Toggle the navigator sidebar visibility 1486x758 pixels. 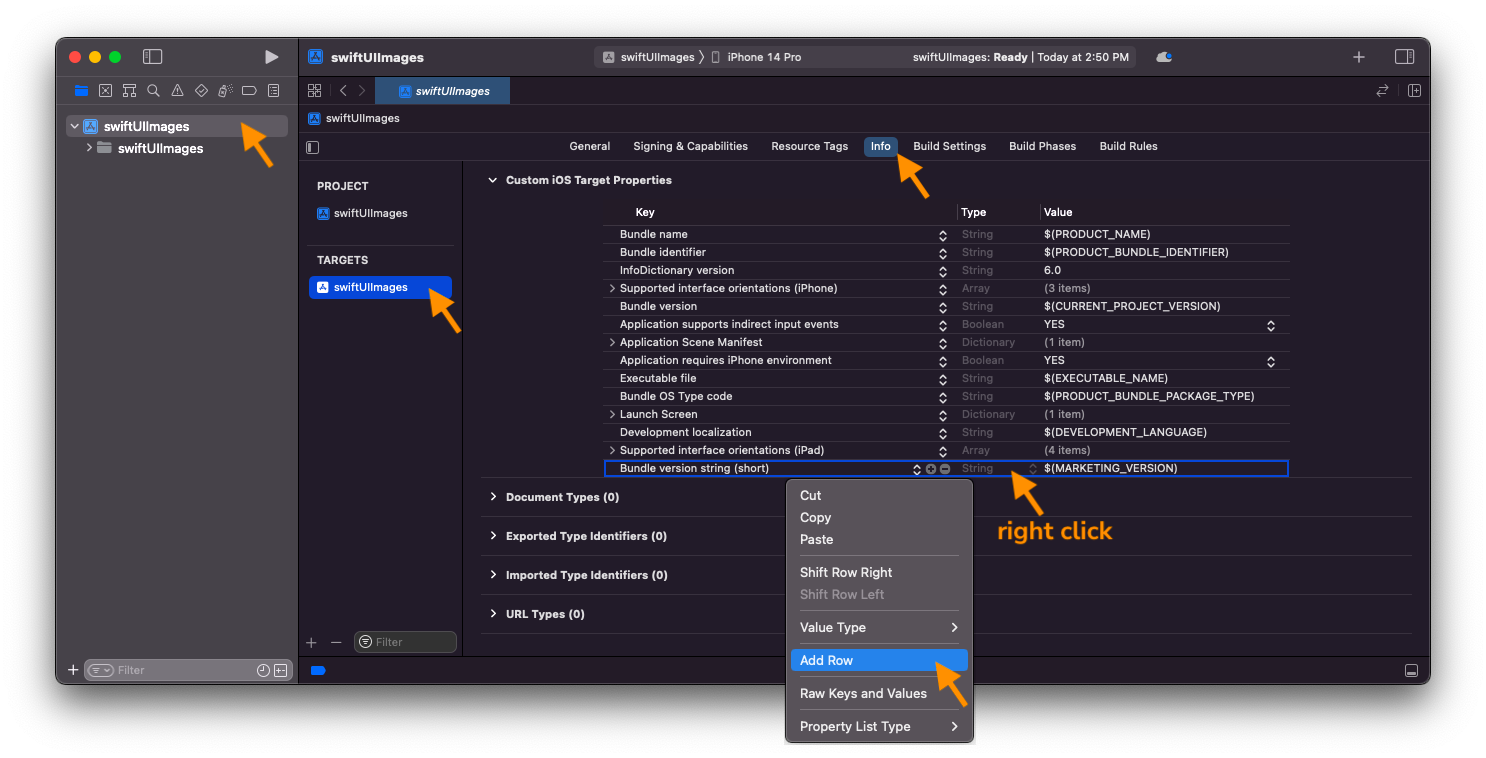click(x=152, y=57)
